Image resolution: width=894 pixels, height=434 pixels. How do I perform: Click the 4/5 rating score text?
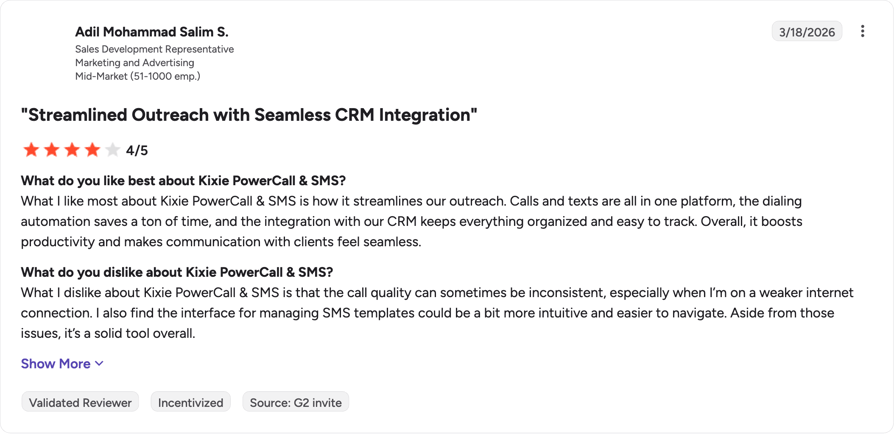coord(137,151)
